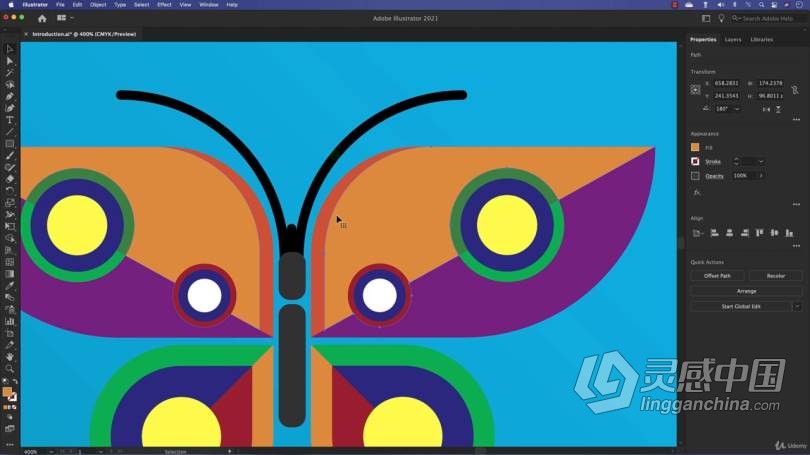Click Align Left icon in Align panel
The height and width of the screenshot is (455, 810).
click(x=714, y=233)
